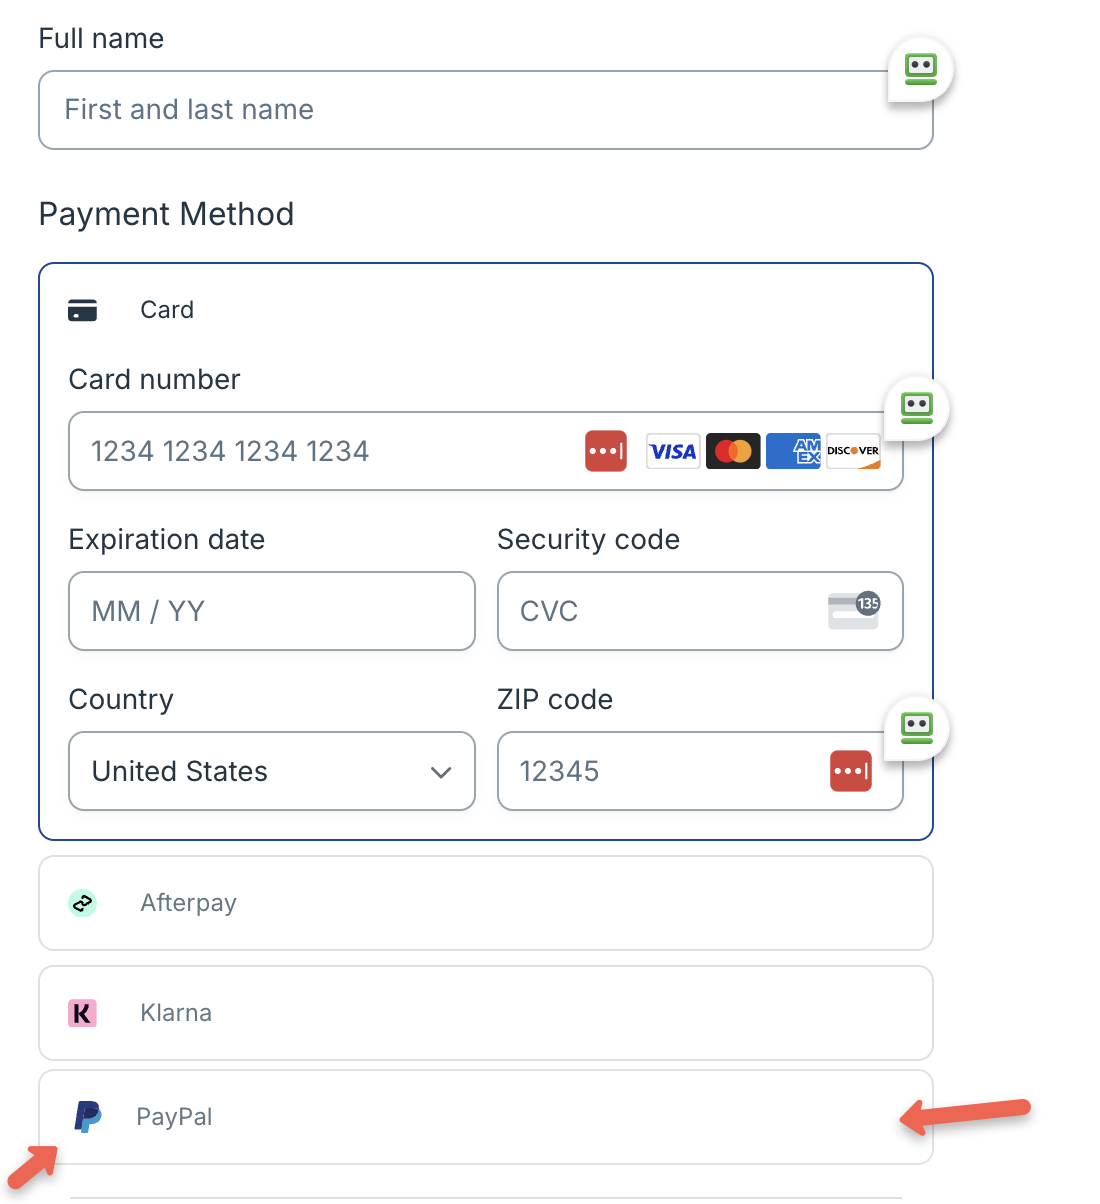
Task: Focus the Expiration date MM / YY field
Action: (x=272, y=611)
